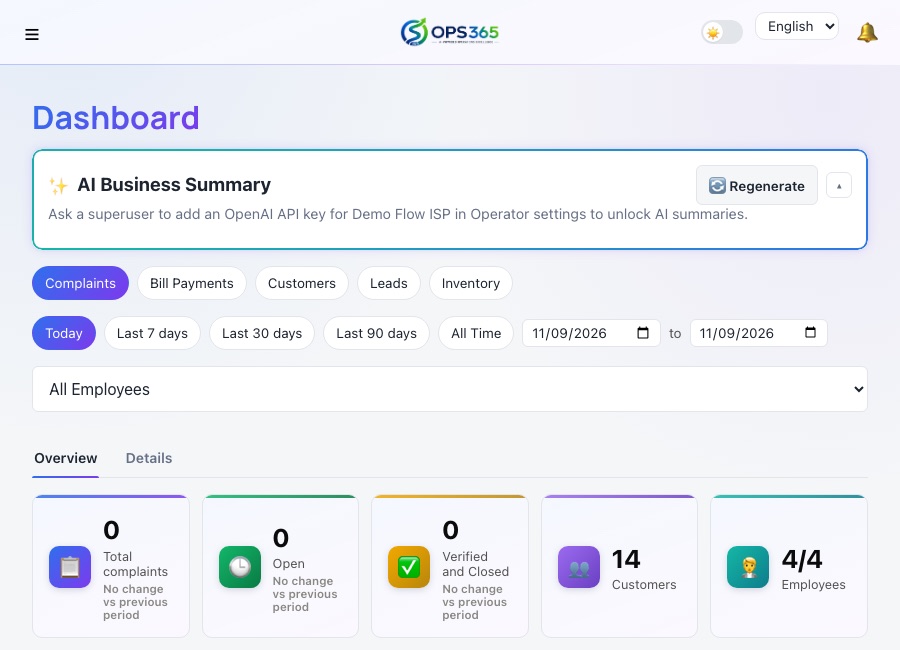
Task: Collapse the AI Business Summary panel
Action: 839,185
